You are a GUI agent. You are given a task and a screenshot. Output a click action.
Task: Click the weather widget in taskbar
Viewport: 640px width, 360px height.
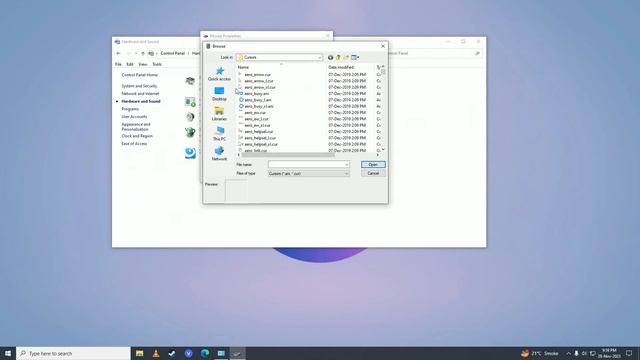tap(540, 353)
